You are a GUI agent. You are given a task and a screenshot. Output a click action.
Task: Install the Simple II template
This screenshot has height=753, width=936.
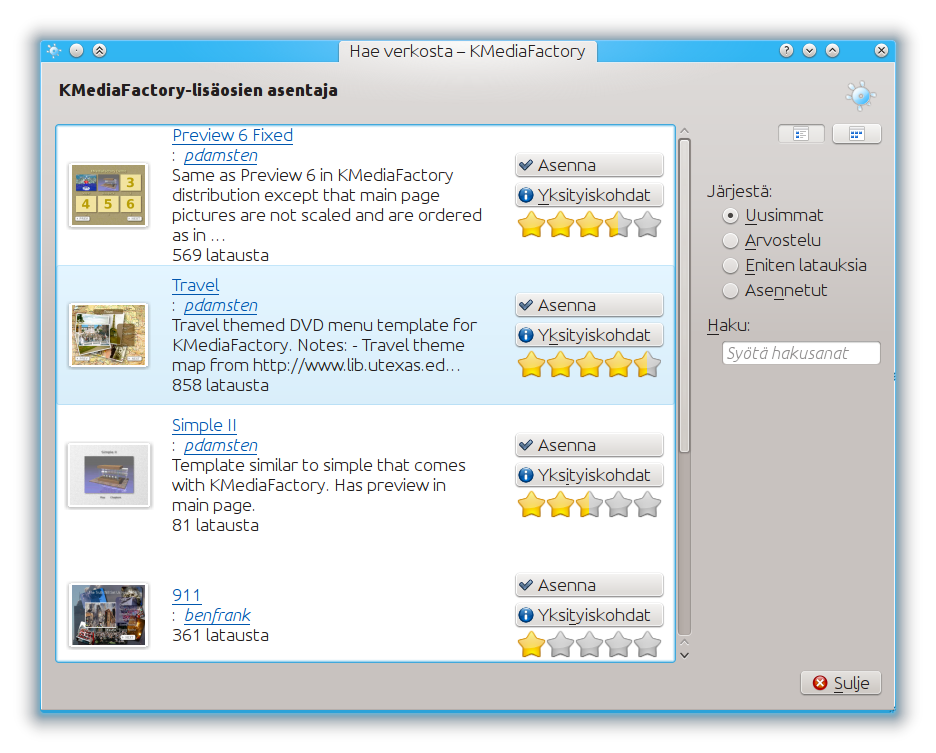coord(589,445)
